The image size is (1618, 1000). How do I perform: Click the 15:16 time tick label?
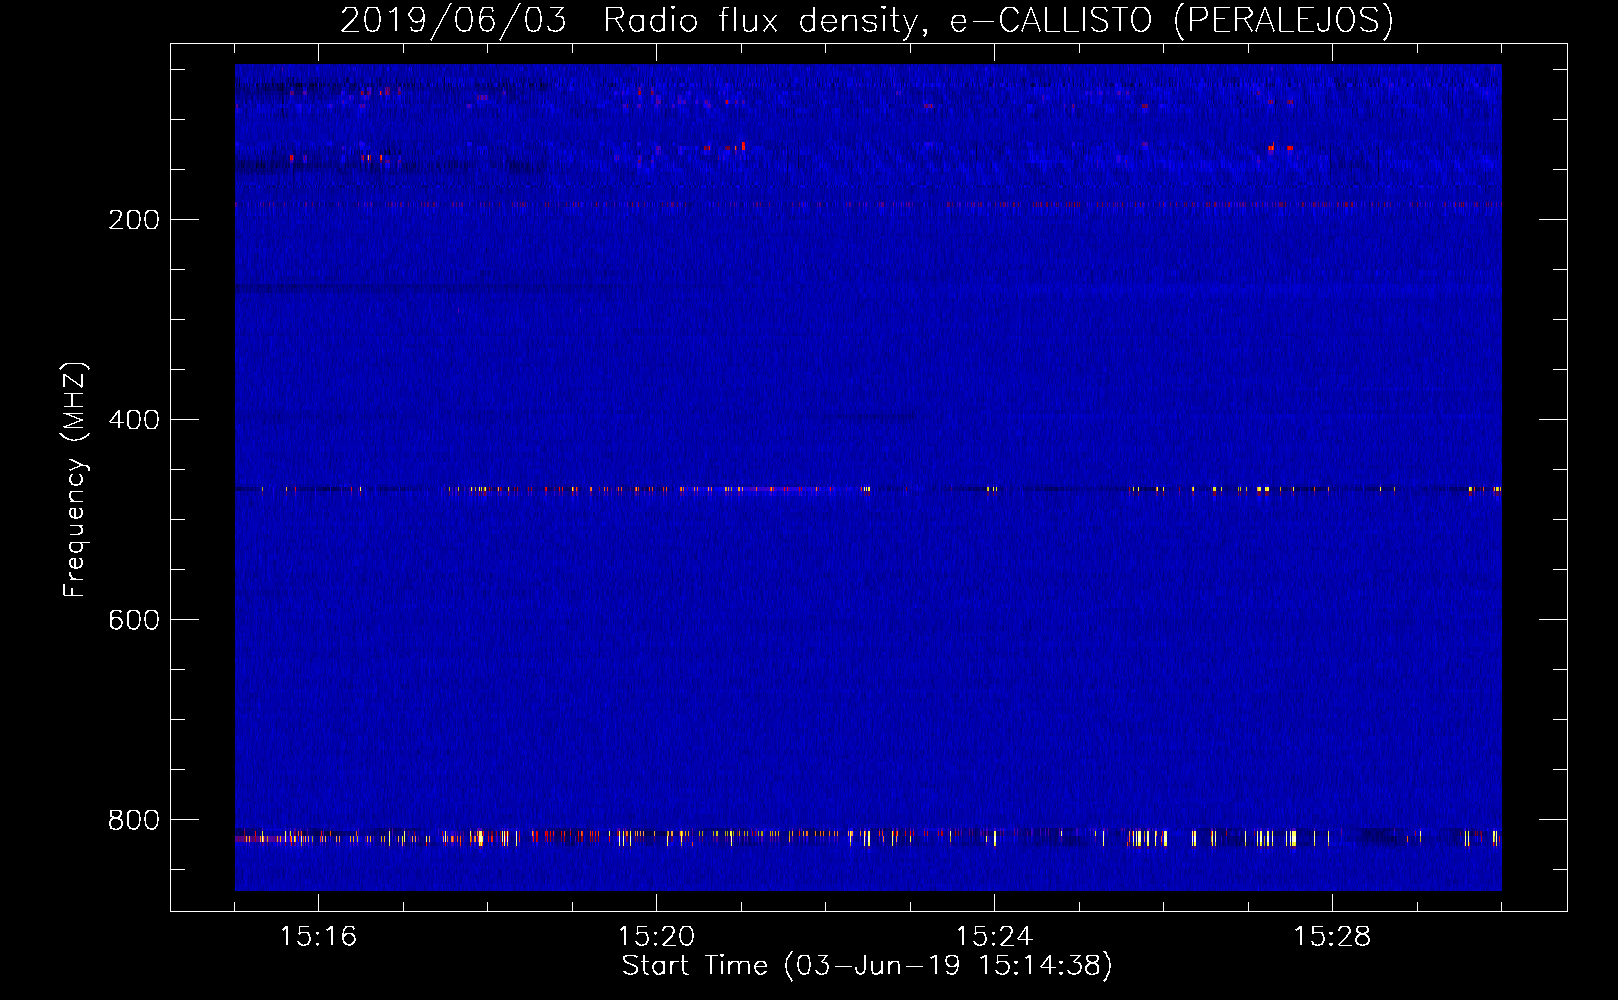318,937
